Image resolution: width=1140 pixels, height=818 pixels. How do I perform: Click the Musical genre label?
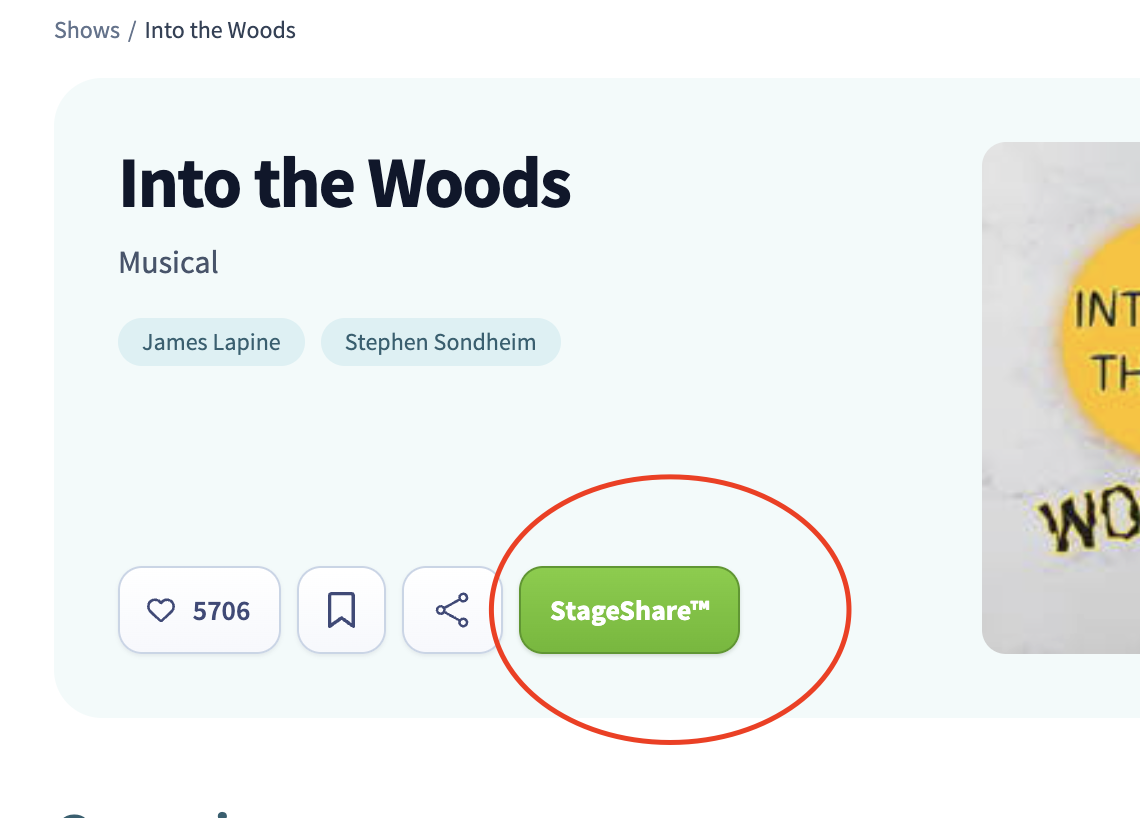point(169,262)
